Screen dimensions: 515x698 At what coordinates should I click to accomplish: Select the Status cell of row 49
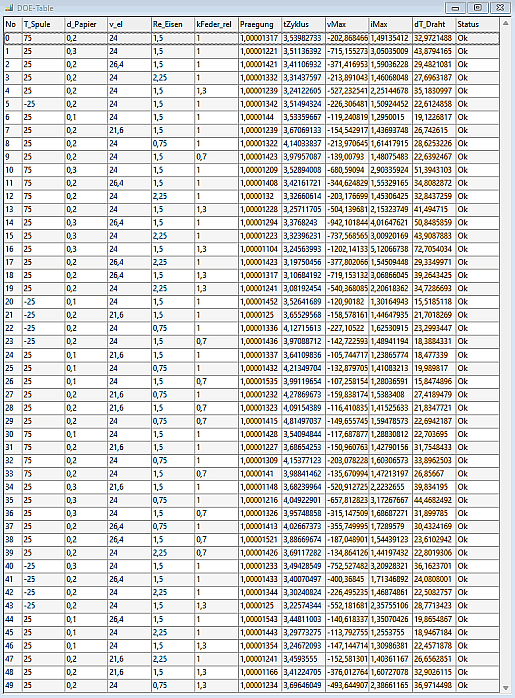(477, 685)
